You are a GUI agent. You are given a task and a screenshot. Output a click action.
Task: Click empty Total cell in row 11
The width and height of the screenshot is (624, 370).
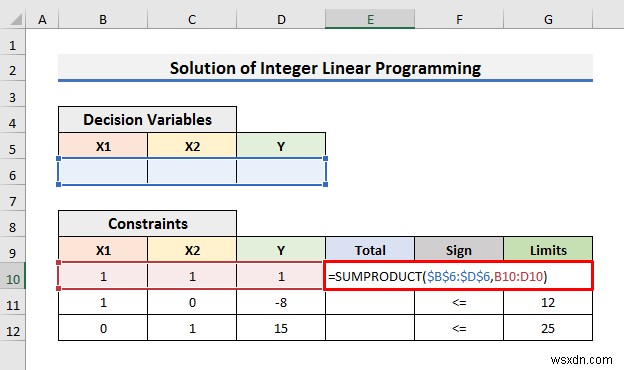pos(370,302)
